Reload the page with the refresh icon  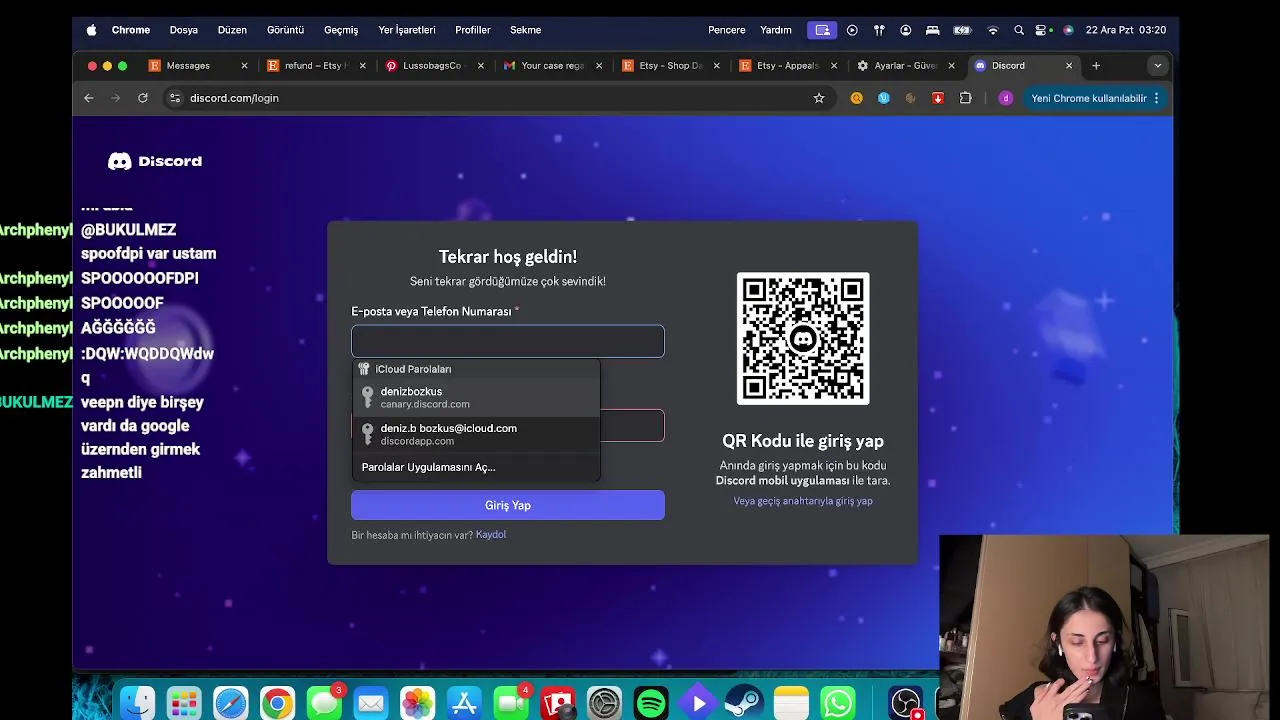(x=143, y=98)
